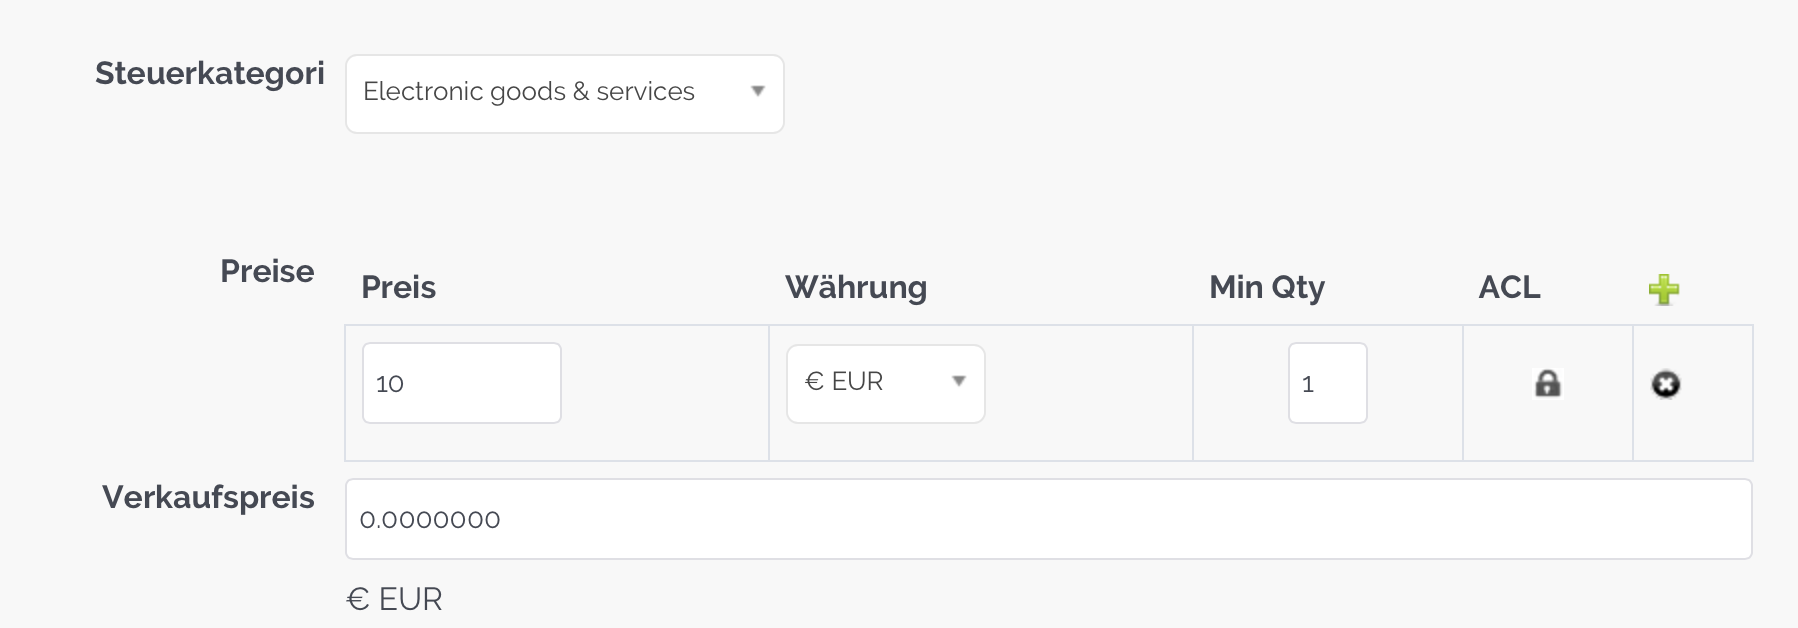Click the 0.0000000 value in Verkaufspreis

pos(430,520)
